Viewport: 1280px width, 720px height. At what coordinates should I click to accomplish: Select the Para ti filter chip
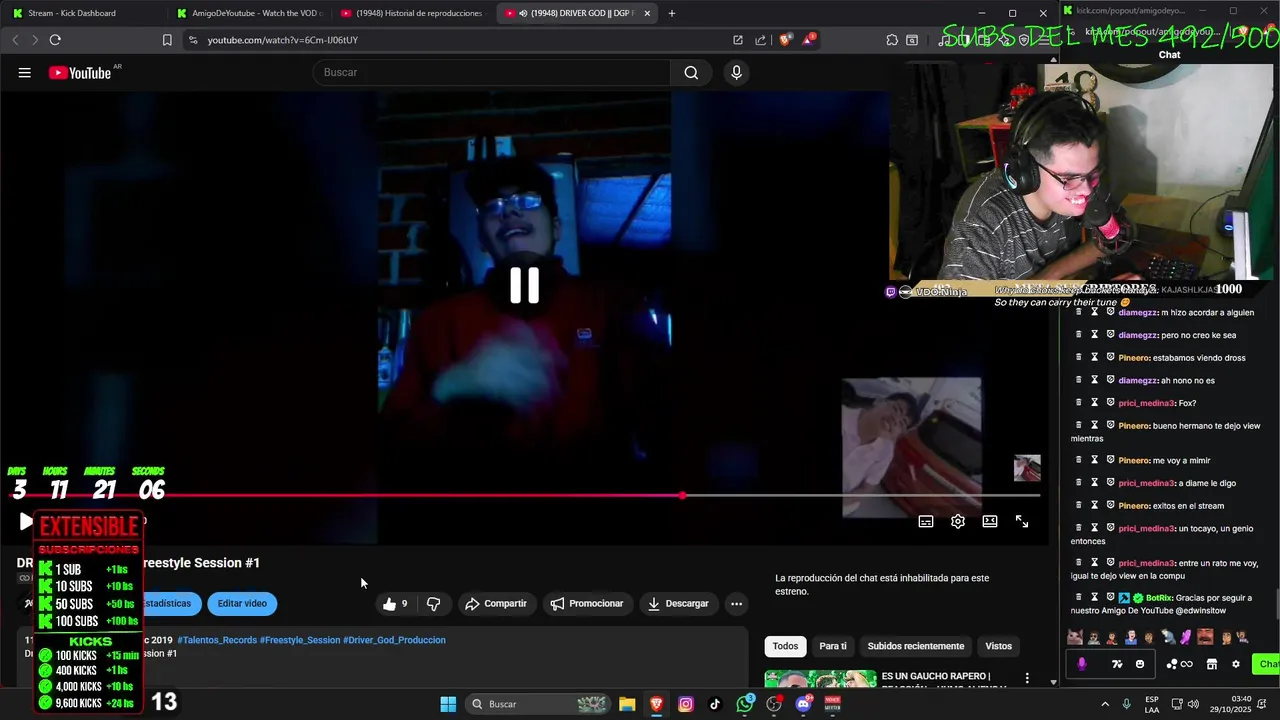click(833, 646)
